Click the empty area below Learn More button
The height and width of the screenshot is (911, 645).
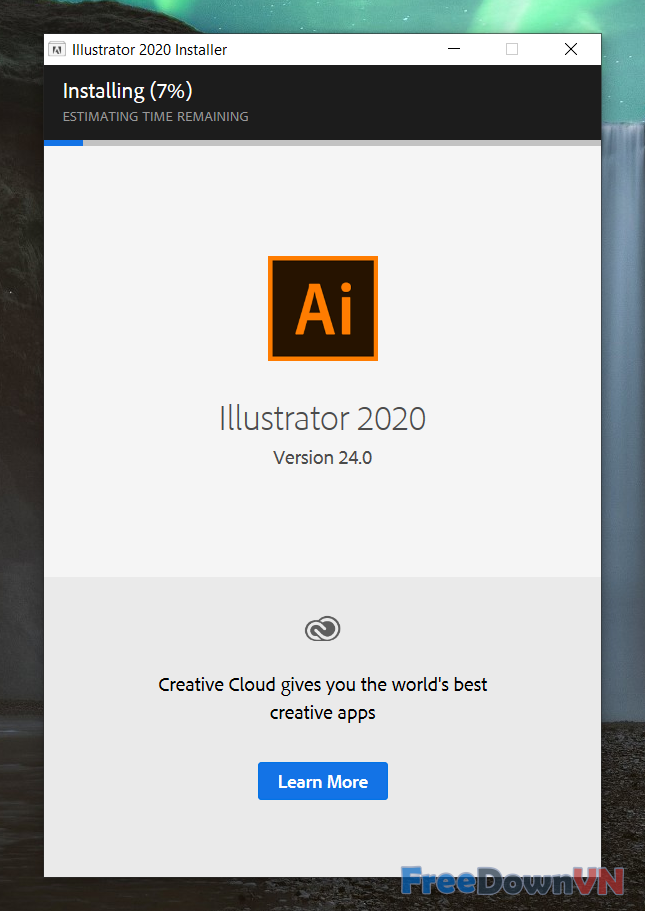(322, 840)
